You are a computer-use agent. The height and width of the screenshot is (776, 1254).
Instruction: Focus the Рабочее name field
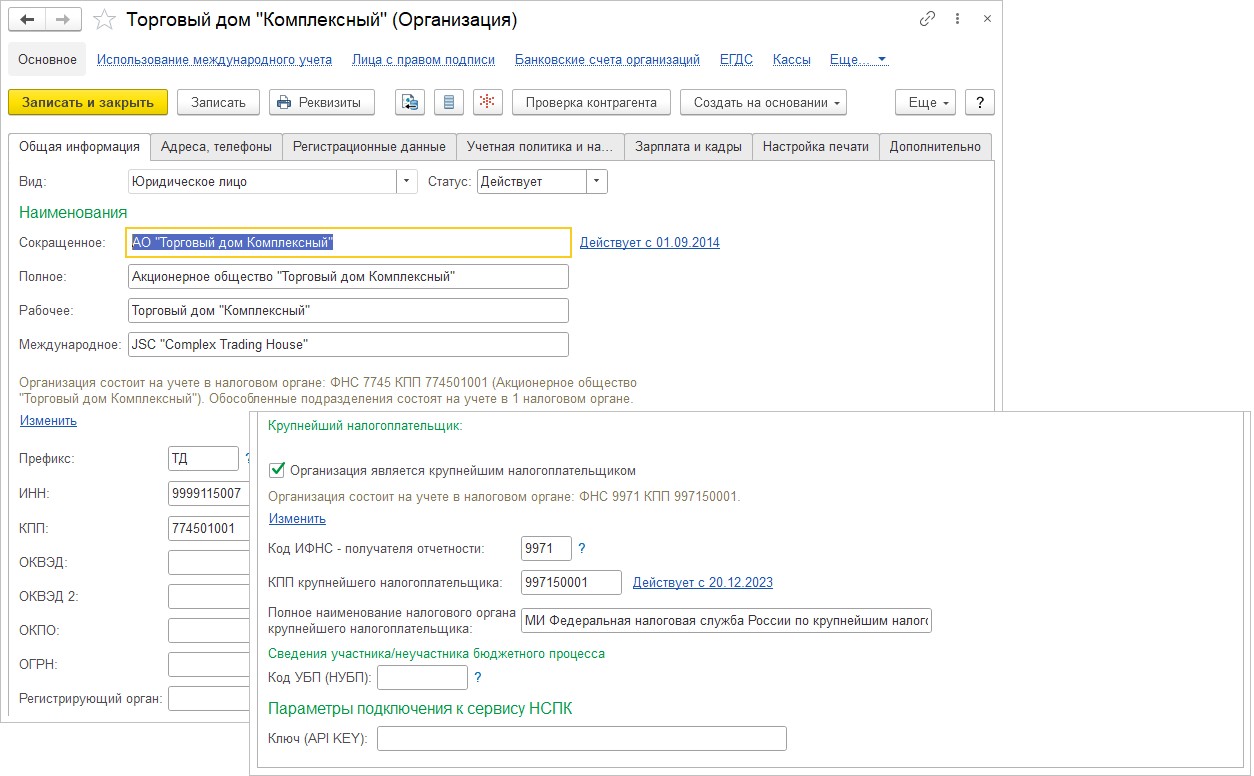pyautogui.click(x=349, y=310)
